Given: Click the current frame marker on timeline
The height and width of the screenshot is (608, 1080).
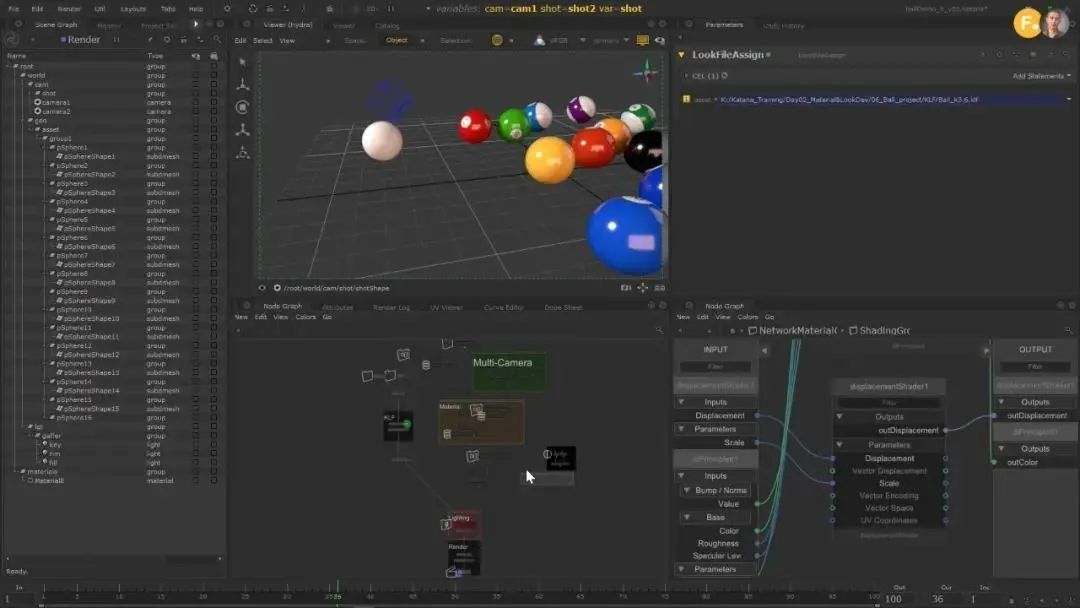Looking at the screenshot, I should click(338, 590).
